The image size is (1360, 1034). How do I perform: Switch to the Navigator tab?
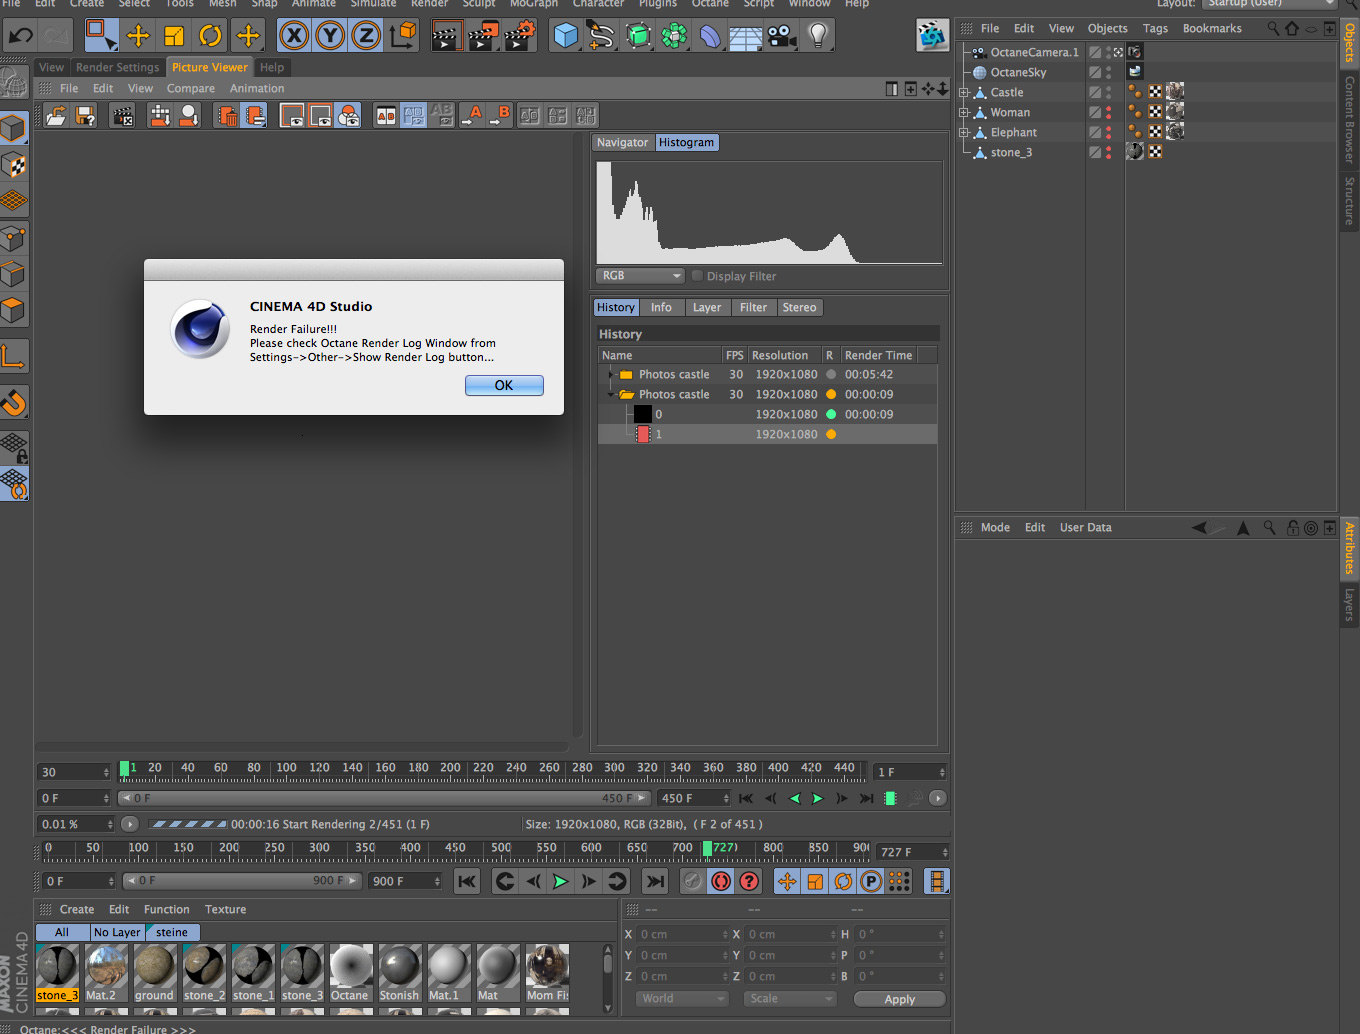622,142
